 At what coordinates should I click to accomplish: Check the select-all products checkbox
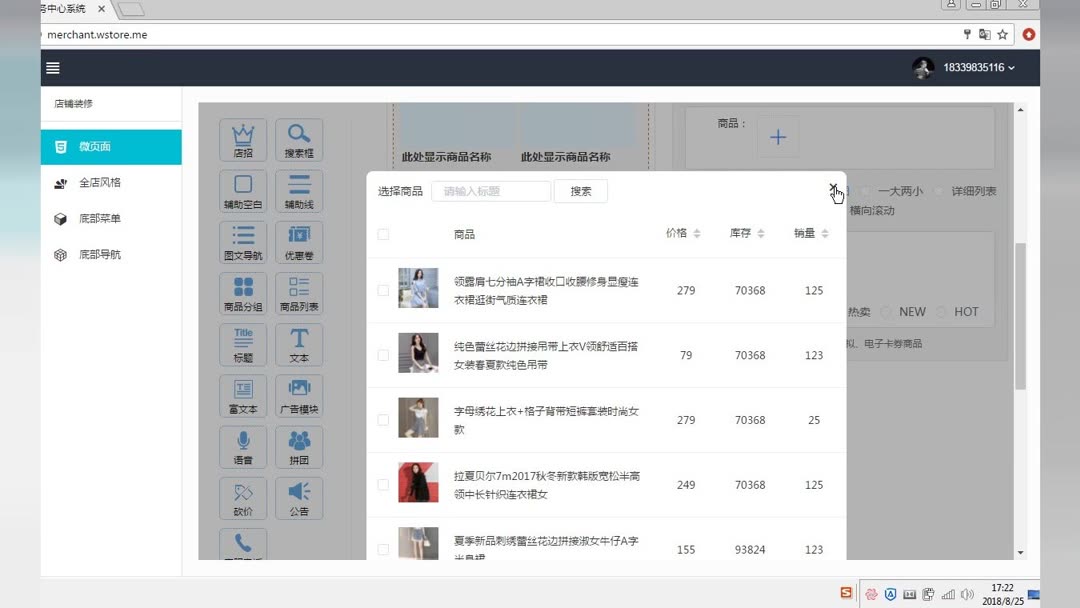coord(383,232)
